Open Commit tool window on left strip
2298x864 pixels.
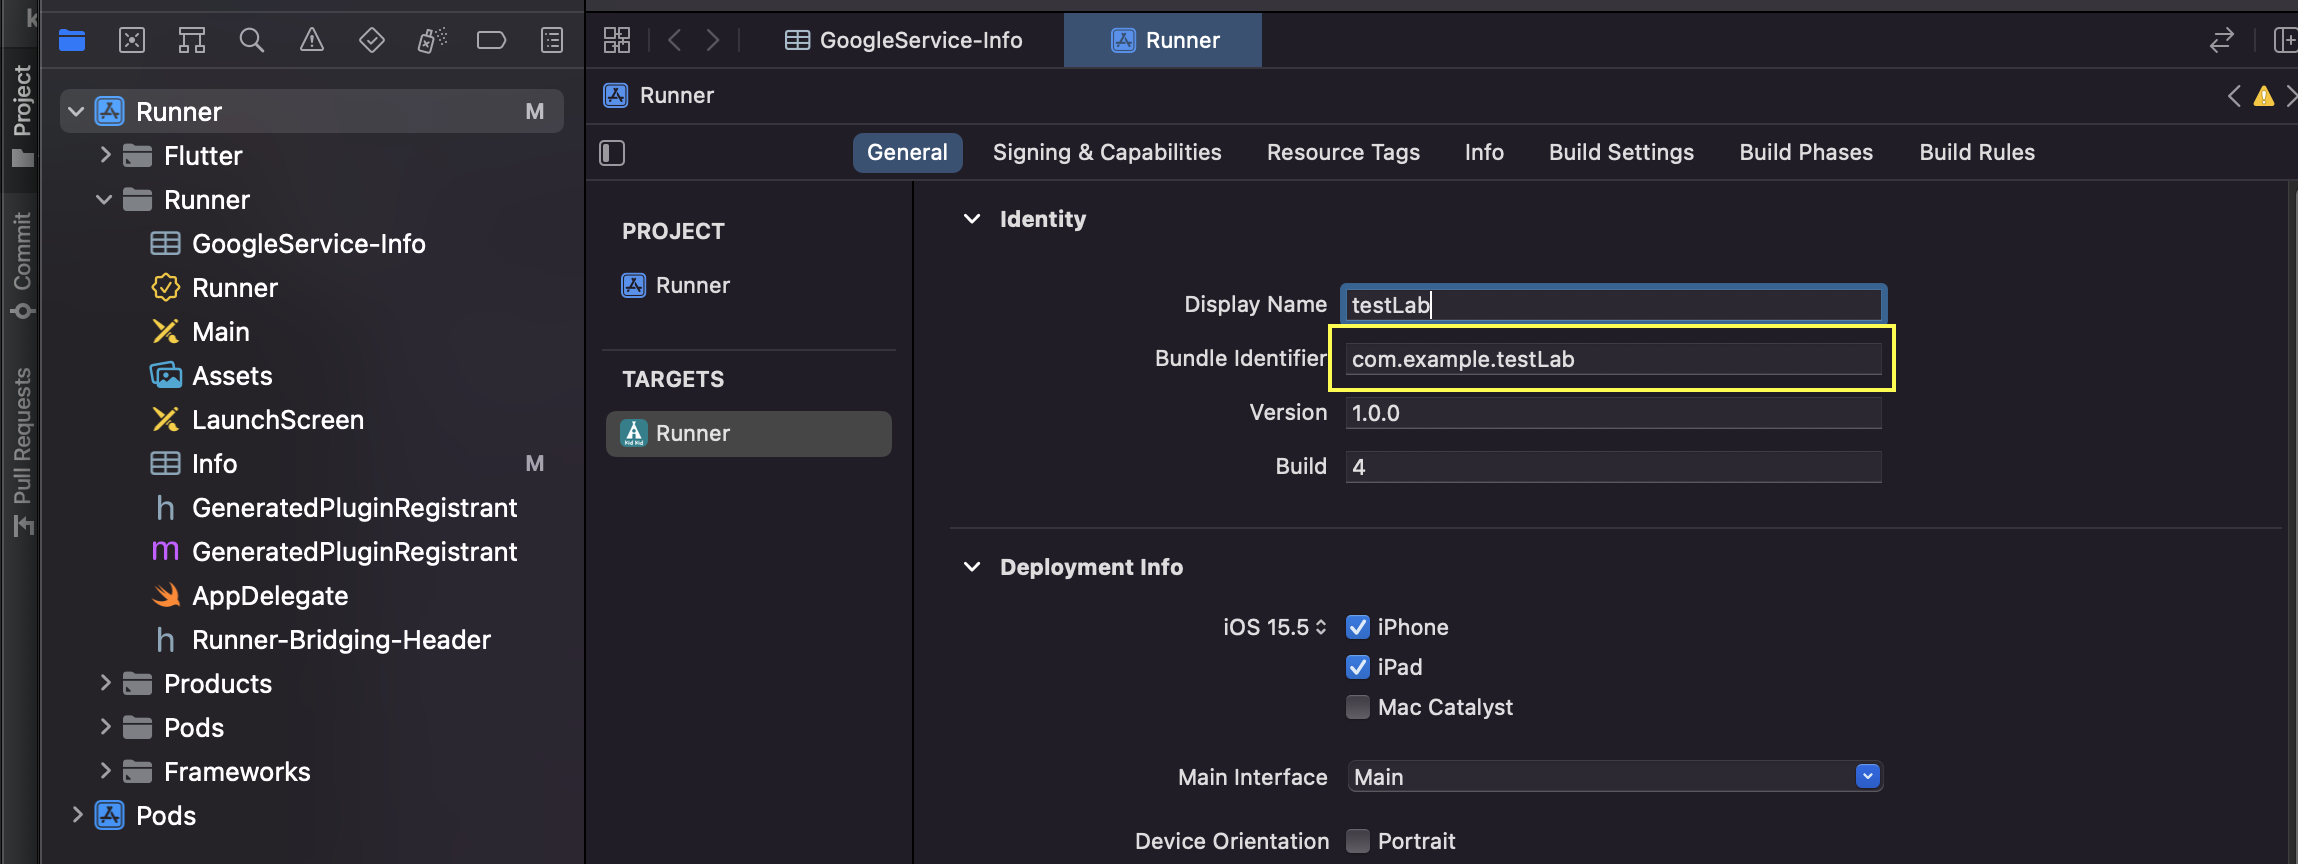click(22, 265)
